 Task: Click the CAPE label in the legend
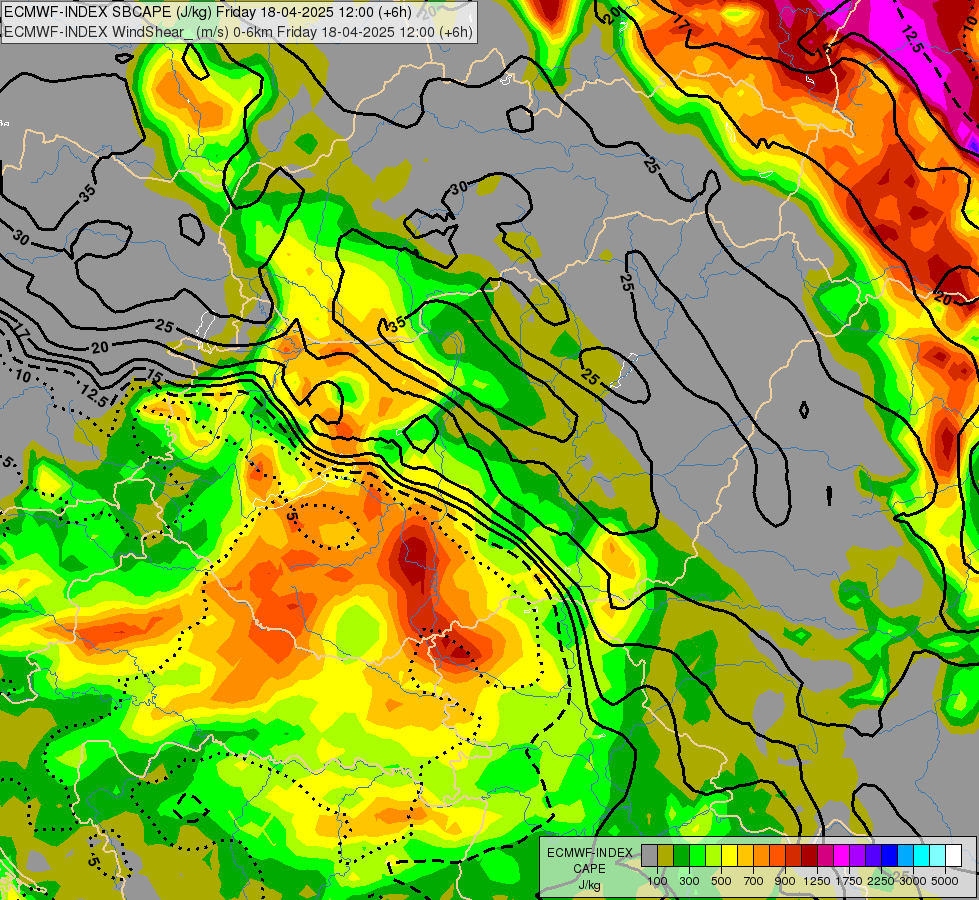pos(589,868)
